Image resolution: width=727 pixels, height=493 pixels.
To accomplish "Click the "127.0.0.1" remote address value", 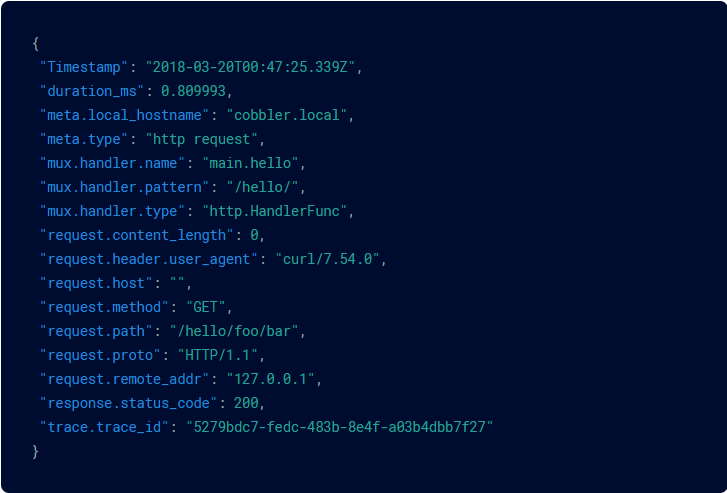I will [270, 379].
